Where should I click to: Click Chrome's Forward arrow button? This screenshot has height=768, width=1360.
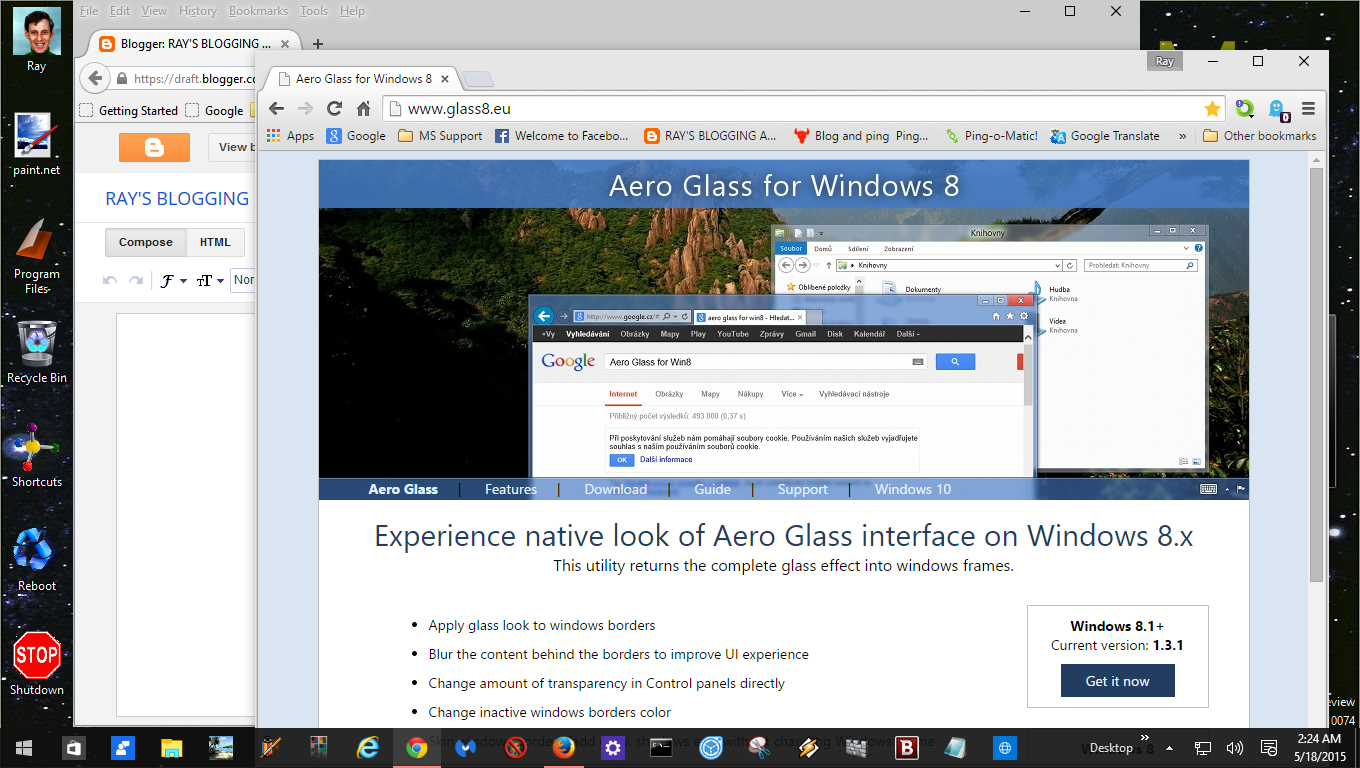[x=305, y=109]
